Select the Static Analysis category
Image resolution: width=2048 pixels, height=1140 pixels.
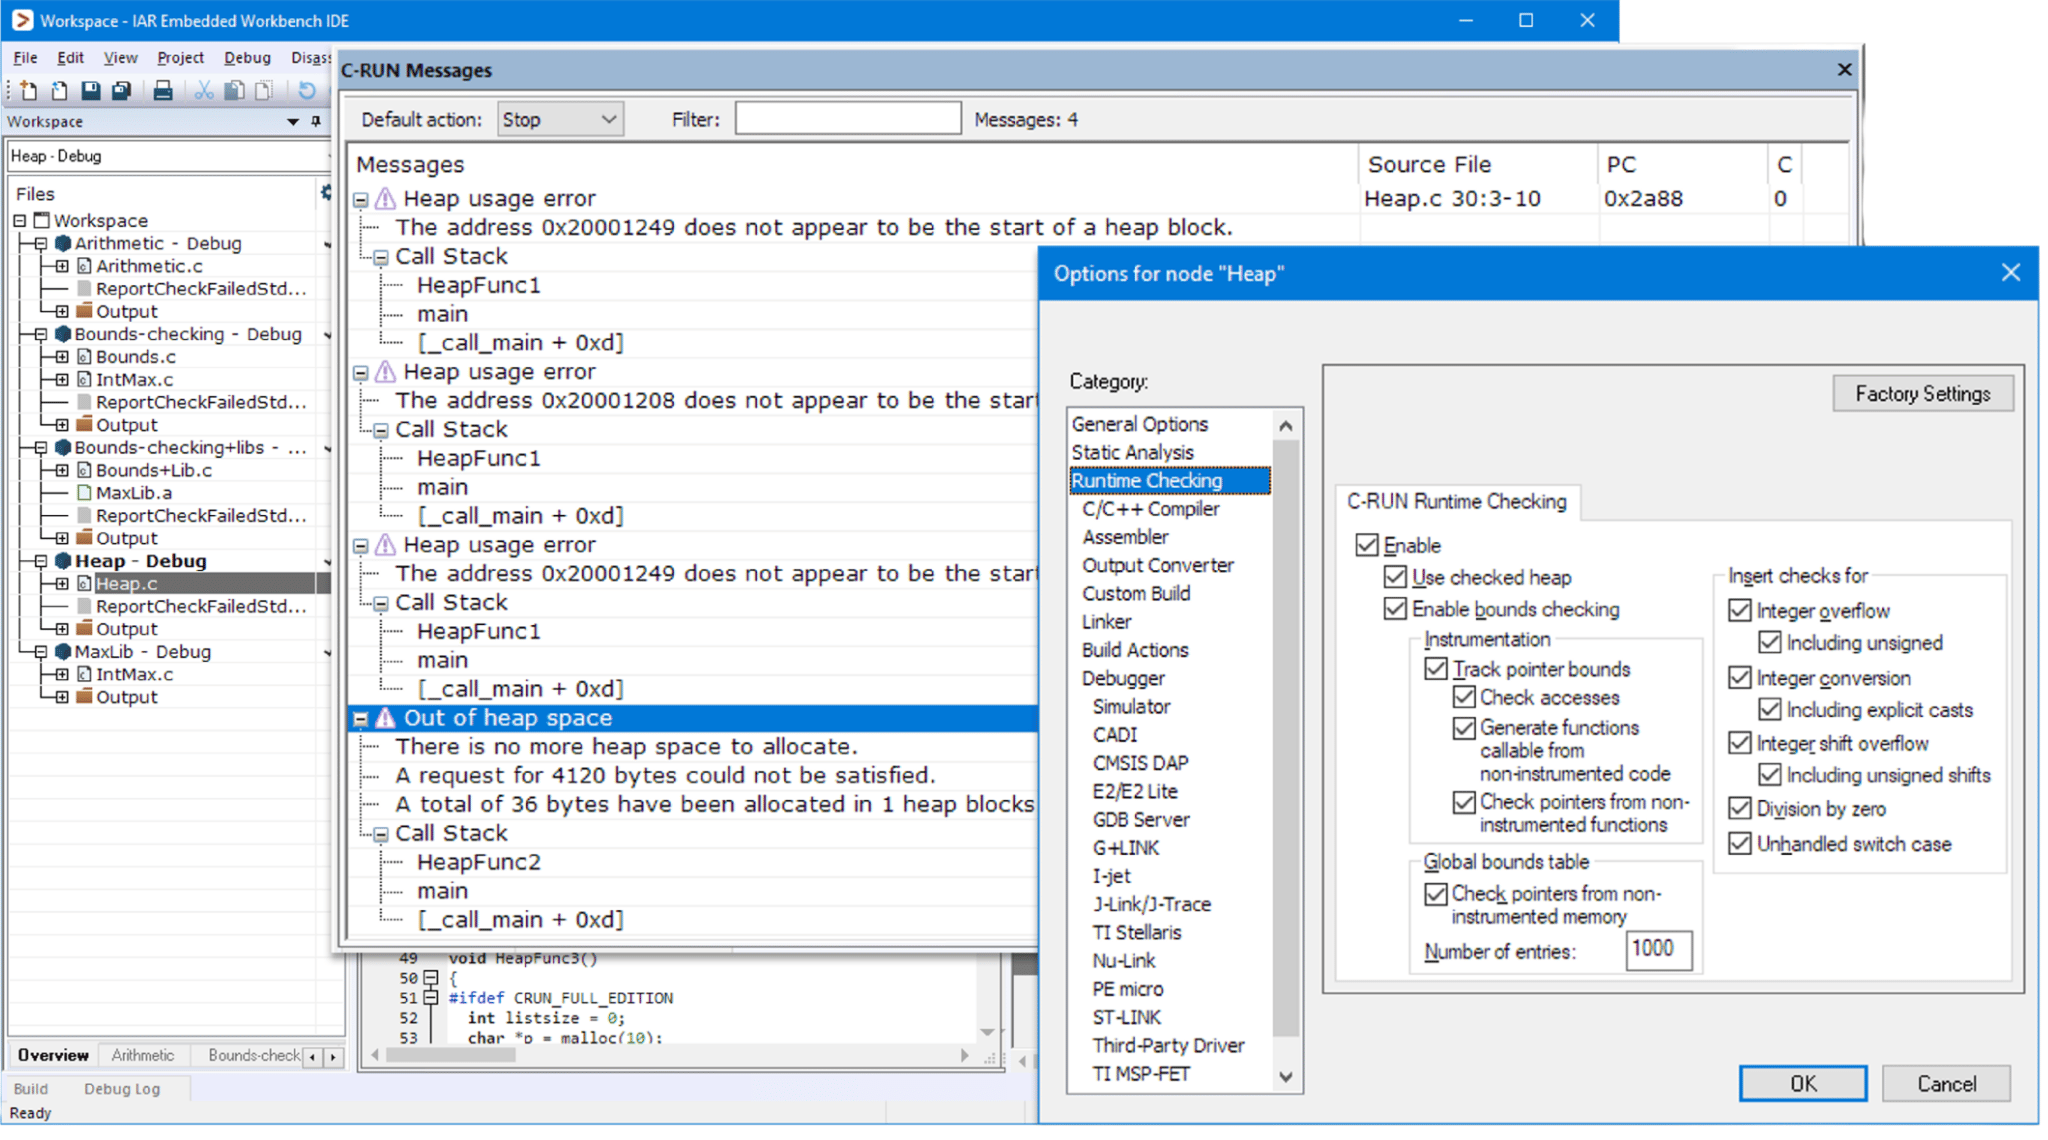coord(1132,453)
